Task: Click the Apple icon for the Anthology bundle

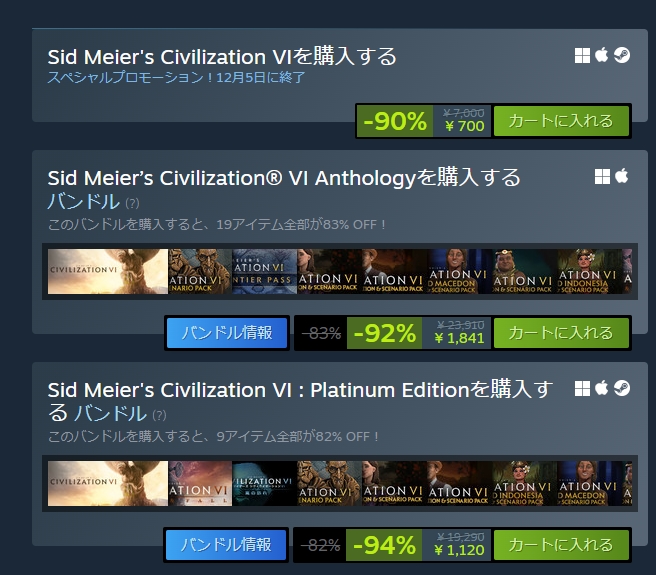Action: [621, 177]
